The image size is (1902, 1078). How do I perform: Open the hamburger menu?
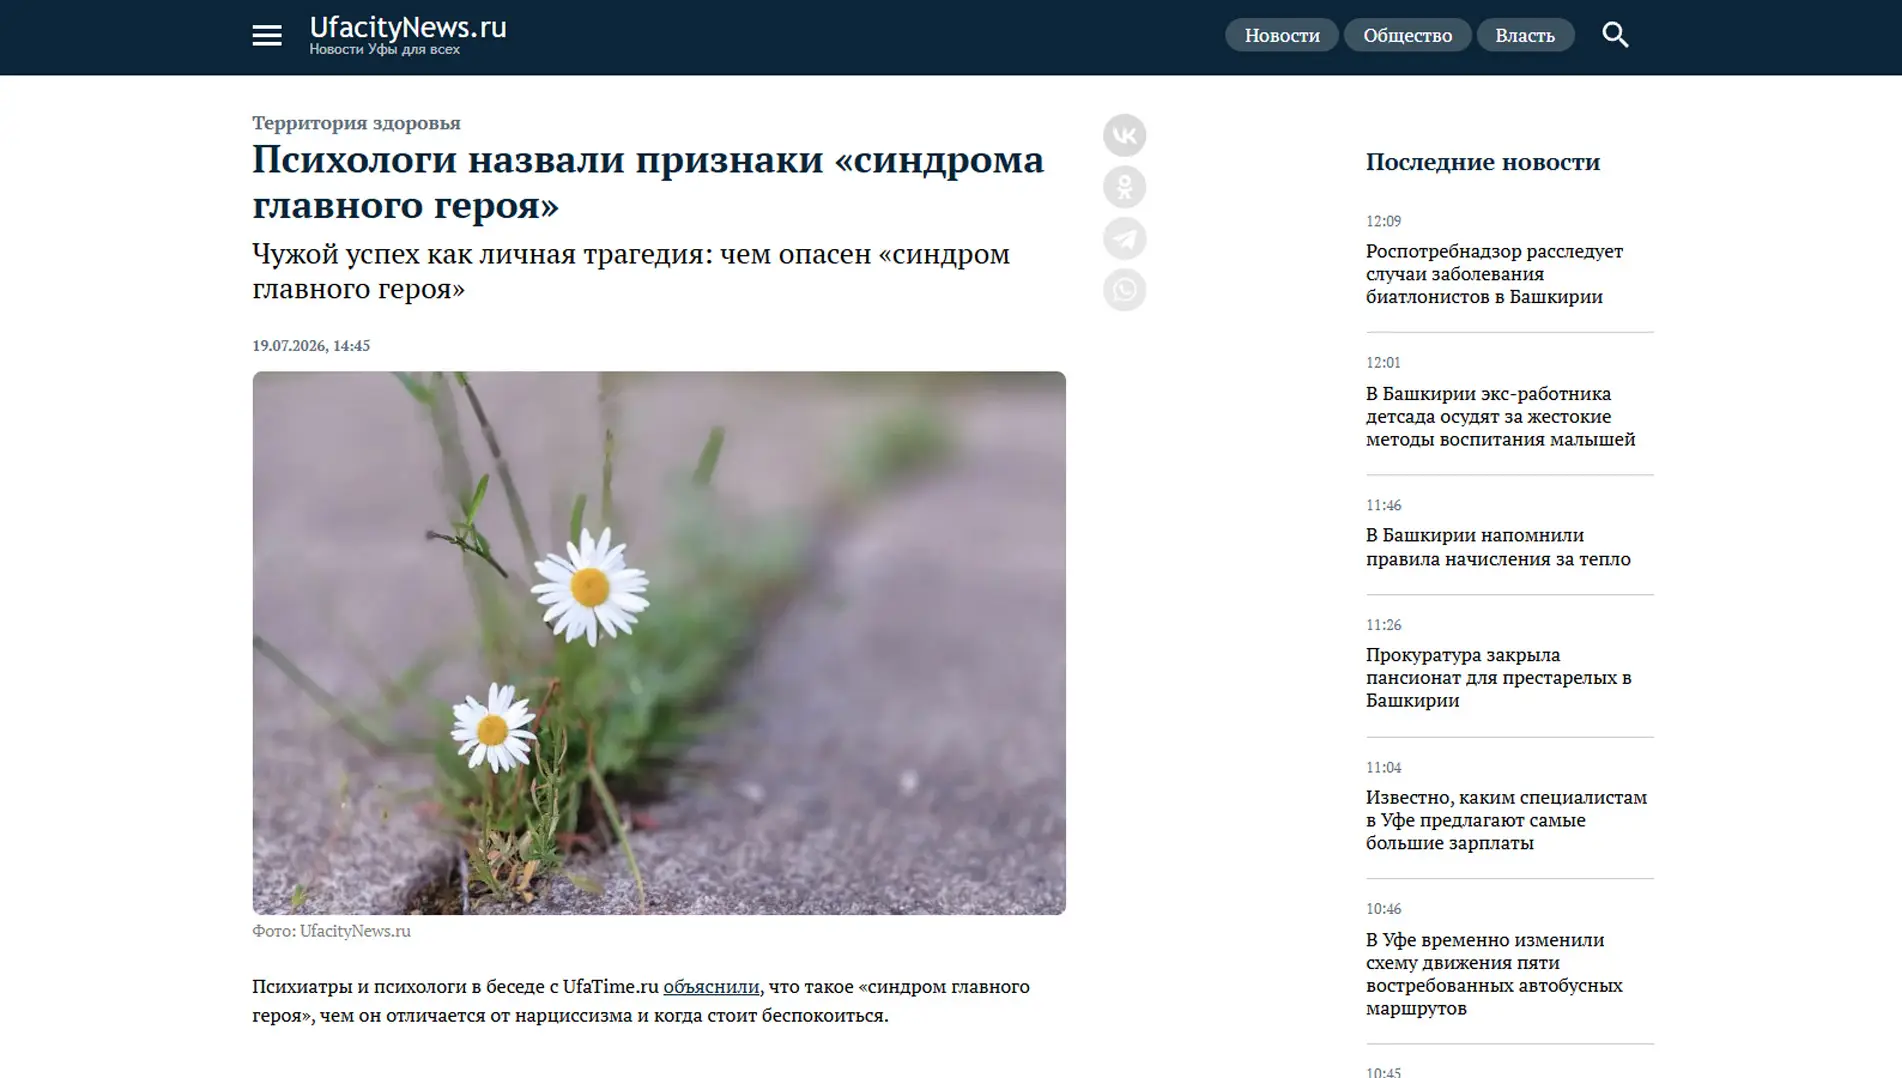[x=266, y=35]
